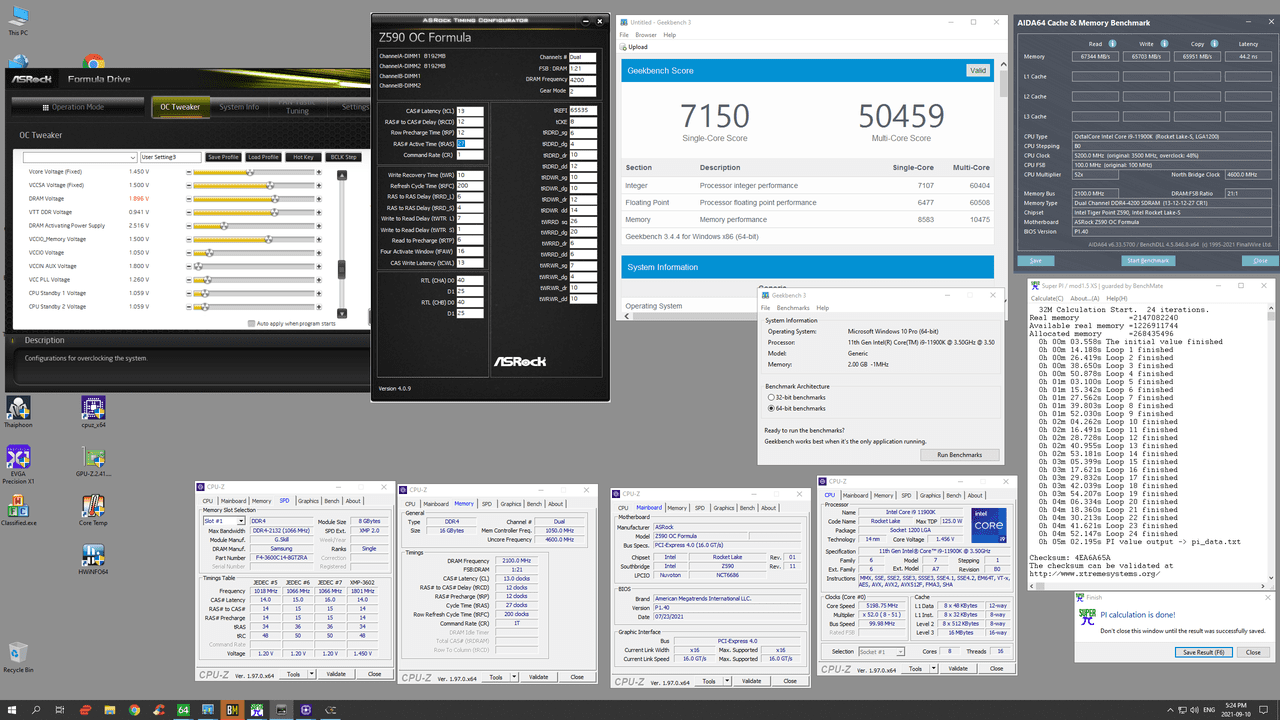Viewport: 1280px width, 720px height.
Task: Click DRAM Activating Power Supply slider handle
Action: [226, 226]
